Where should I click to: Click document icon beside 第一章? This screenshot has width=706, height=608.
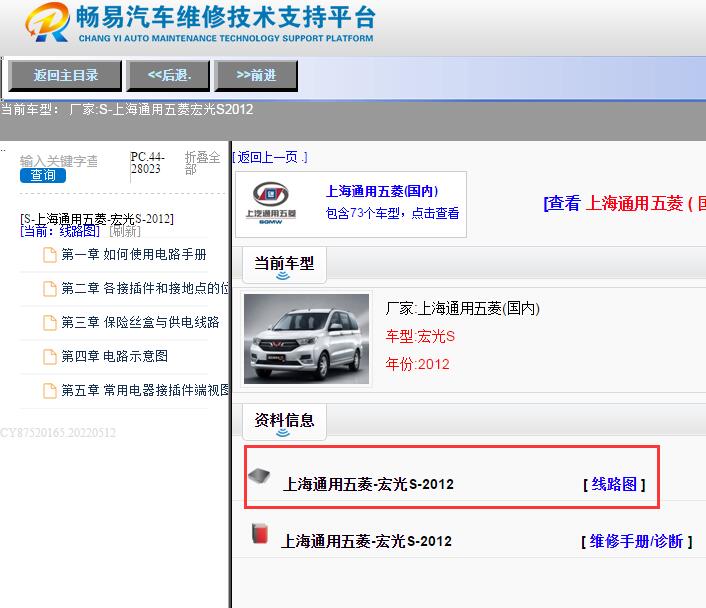pyautogui.click(x=50, y=255)
